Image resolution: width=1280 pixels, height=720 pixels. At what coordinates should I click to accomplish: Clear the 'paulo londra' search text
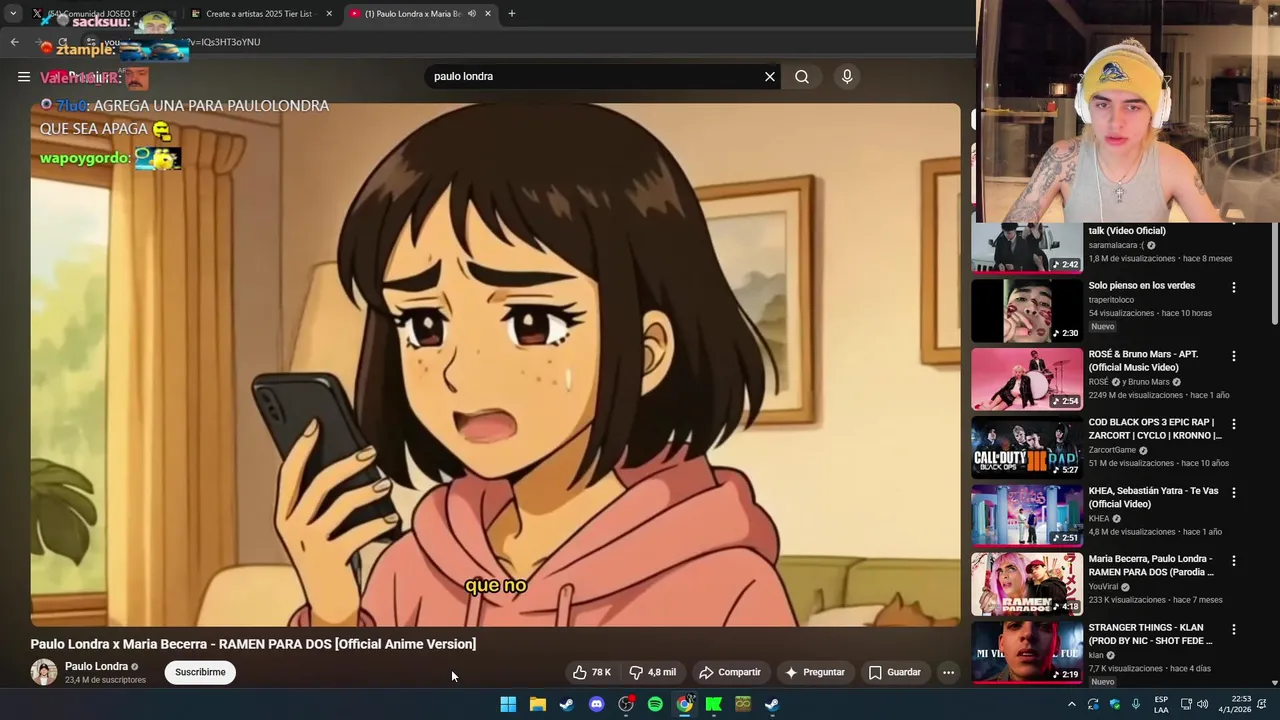(770, 76)
